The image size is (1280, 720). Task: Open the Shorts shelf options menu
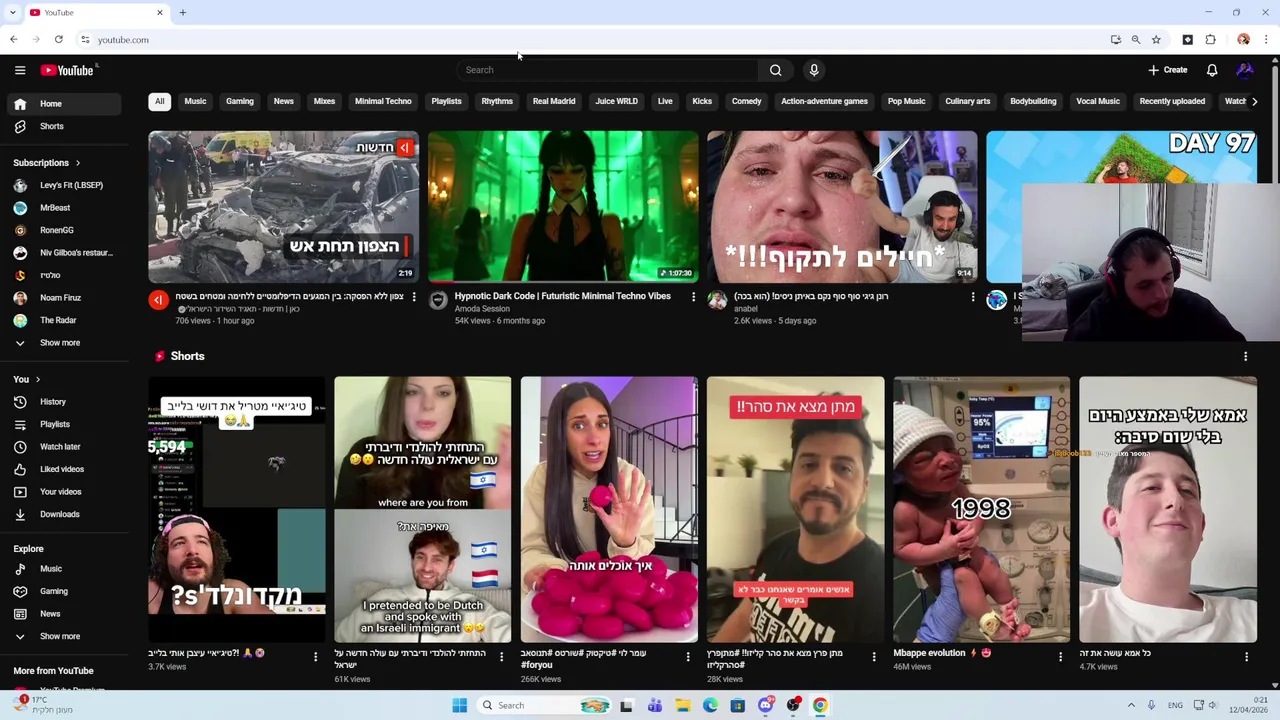[x=1246, y=356]
